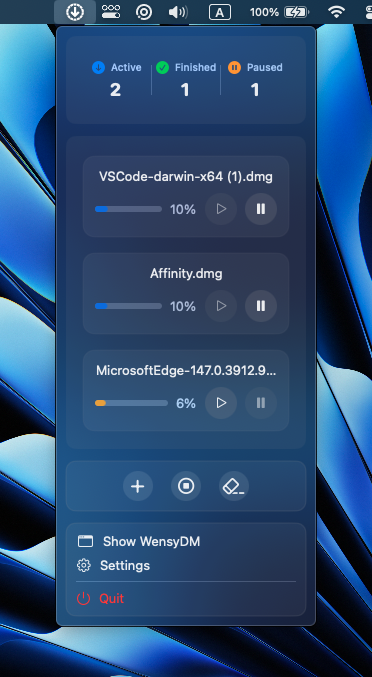The width and height of the screenshot is (372, 677).
Task: Click the Finished label text
Action: coord(195,67)
